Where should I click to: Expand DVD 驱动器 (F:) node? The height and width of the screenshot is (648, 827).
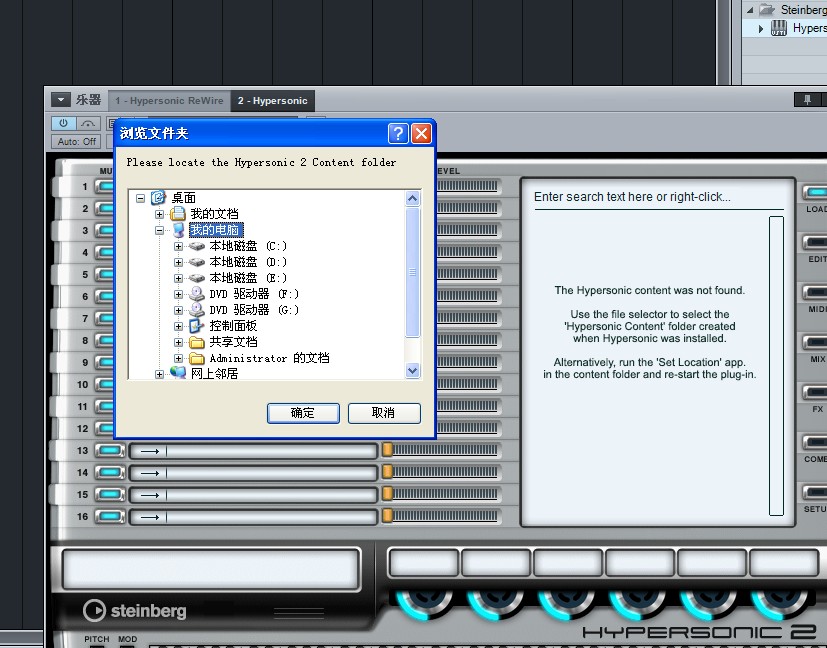tap(178, 294)
